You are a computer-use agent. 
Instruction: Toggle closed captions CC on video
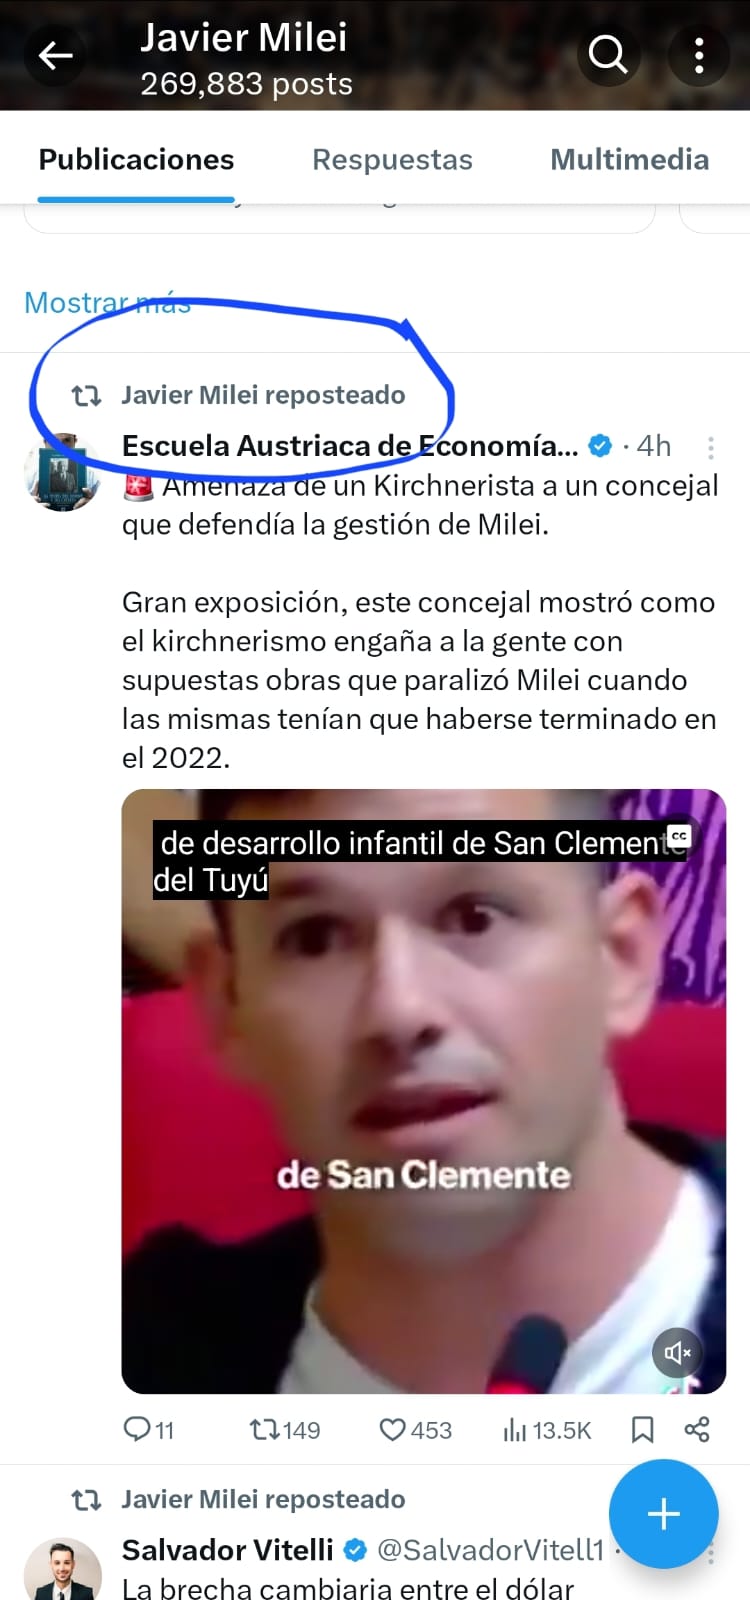click(x=679, y=836)
